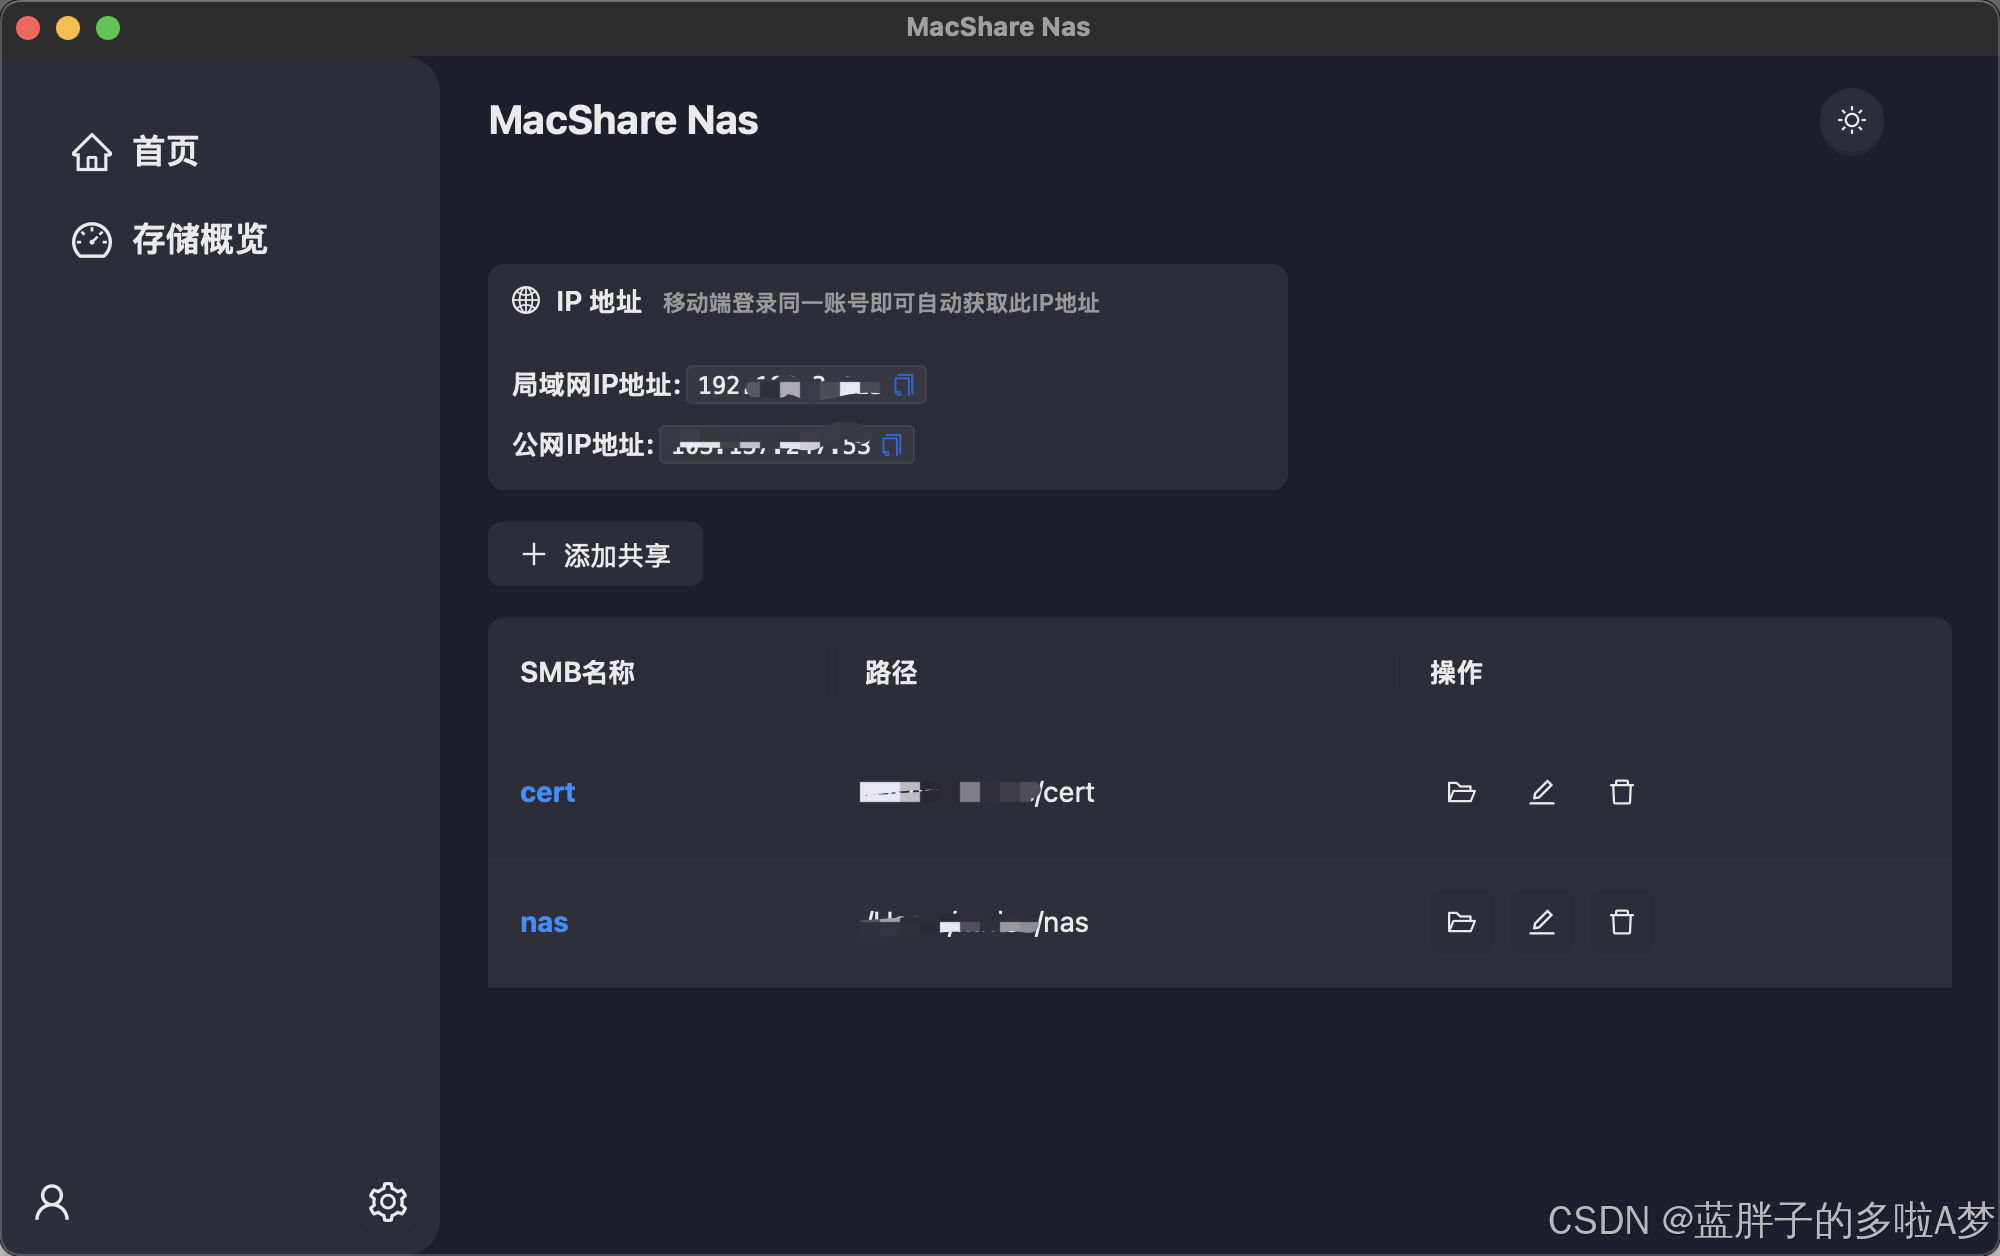The height and width of the screenshot is (1256, 2000).
Task: Delete the nas share
Action: (x=1622, y=922)
